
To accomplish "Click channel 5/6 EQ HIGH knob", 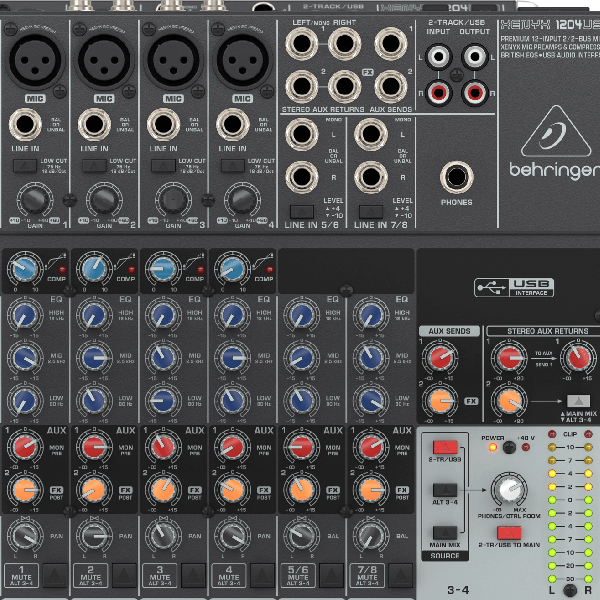I will 302,316.
